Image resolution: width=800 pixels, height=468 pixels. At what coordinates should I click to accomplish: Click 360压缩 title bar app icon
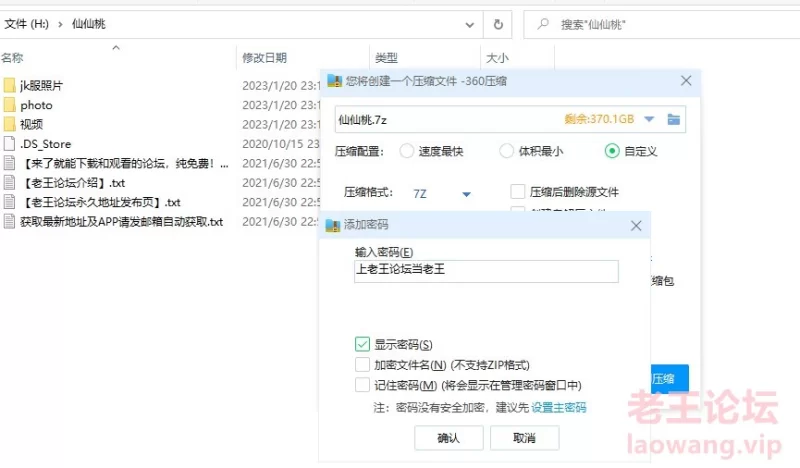(x=334, y=81)
